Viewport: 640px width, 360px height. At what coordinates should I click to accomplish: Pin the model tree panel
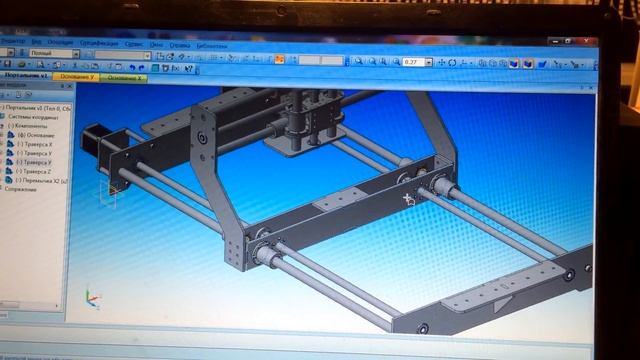tap(62, 86)
